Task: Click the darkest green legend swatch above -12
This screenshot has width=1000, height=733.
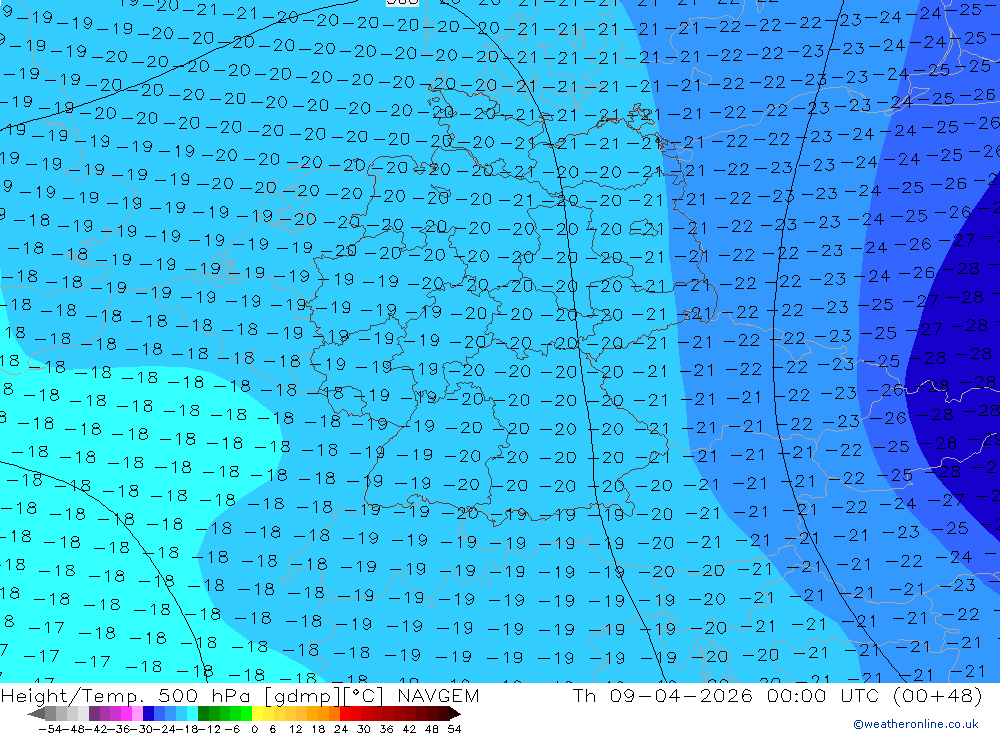Action: click(x=203, y=713)
